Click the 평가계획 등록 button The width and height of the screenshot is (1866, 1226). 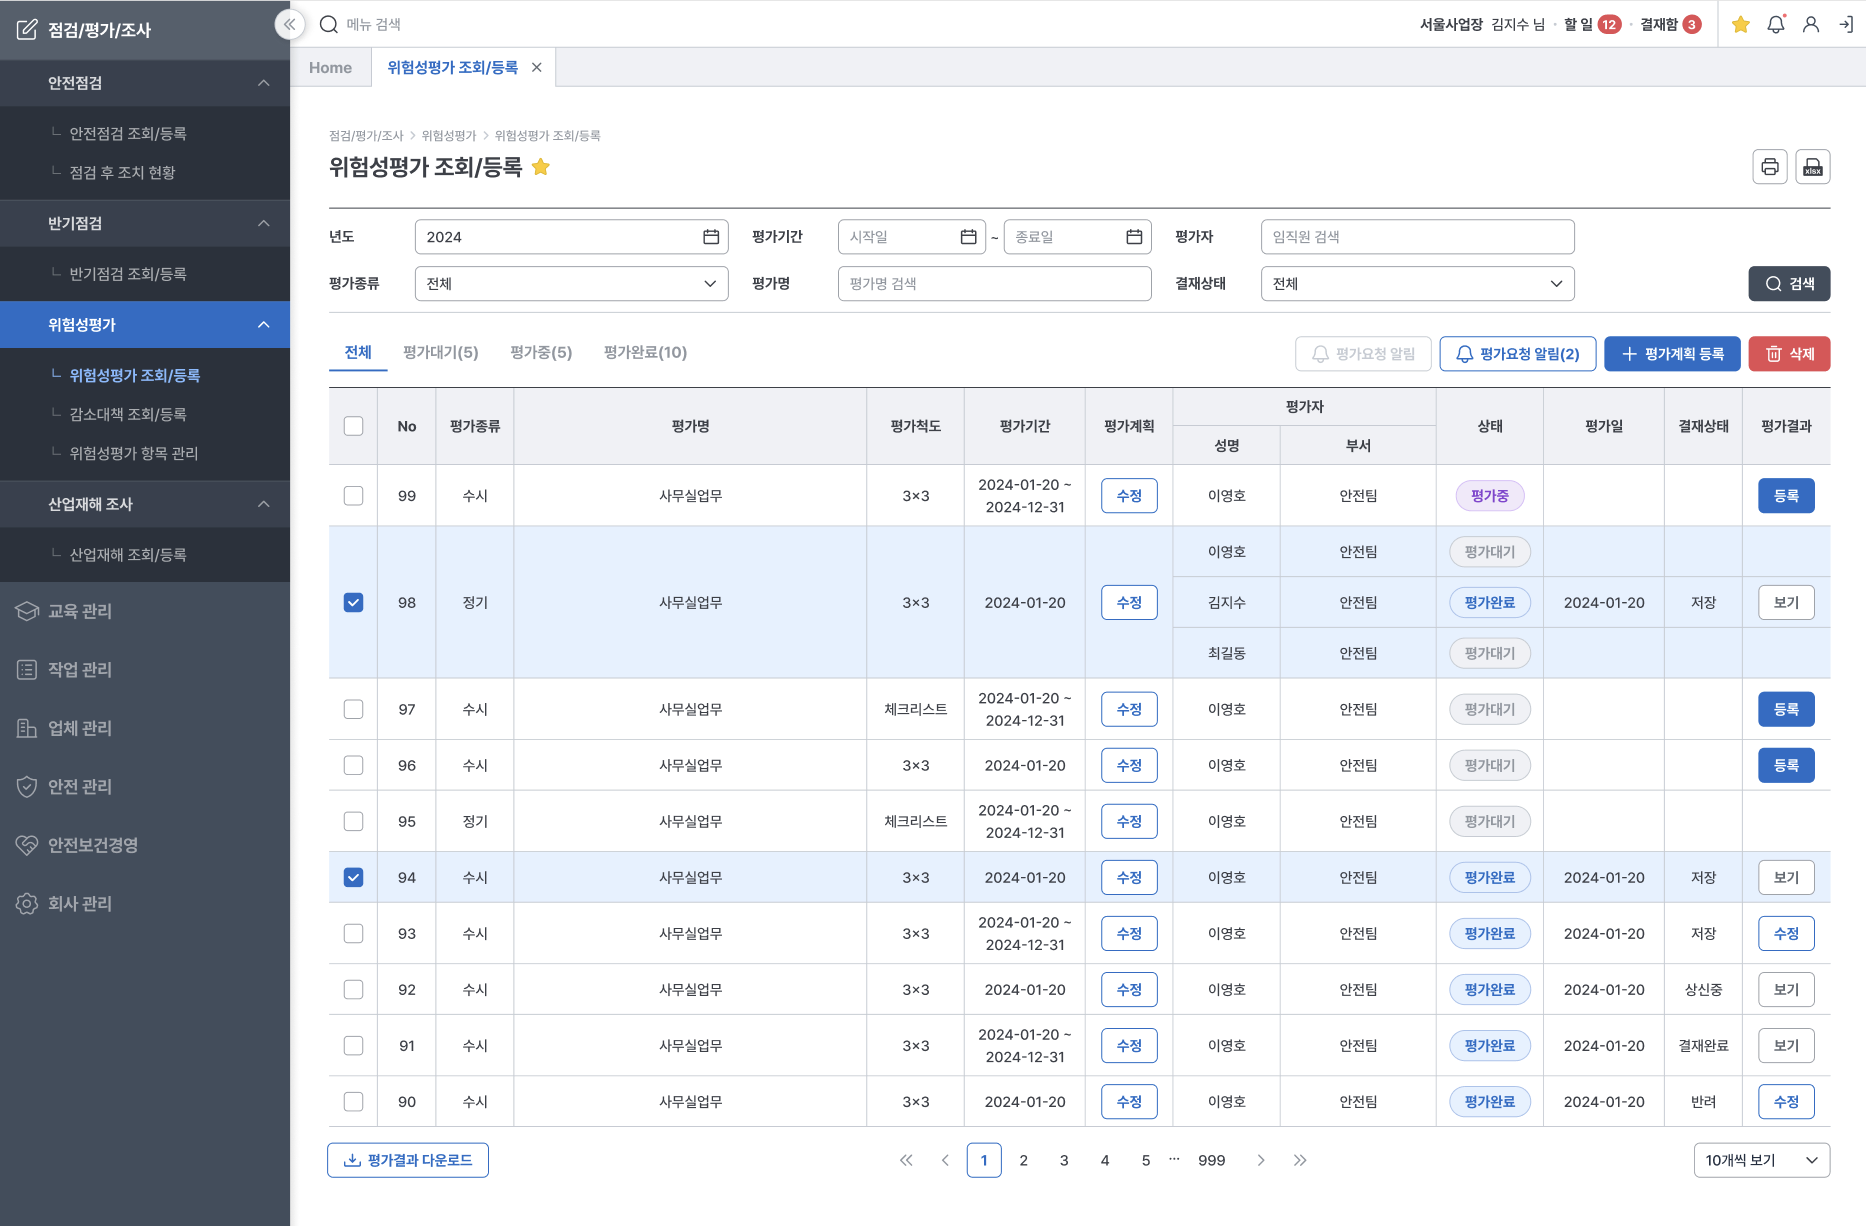pos(1672,354)
